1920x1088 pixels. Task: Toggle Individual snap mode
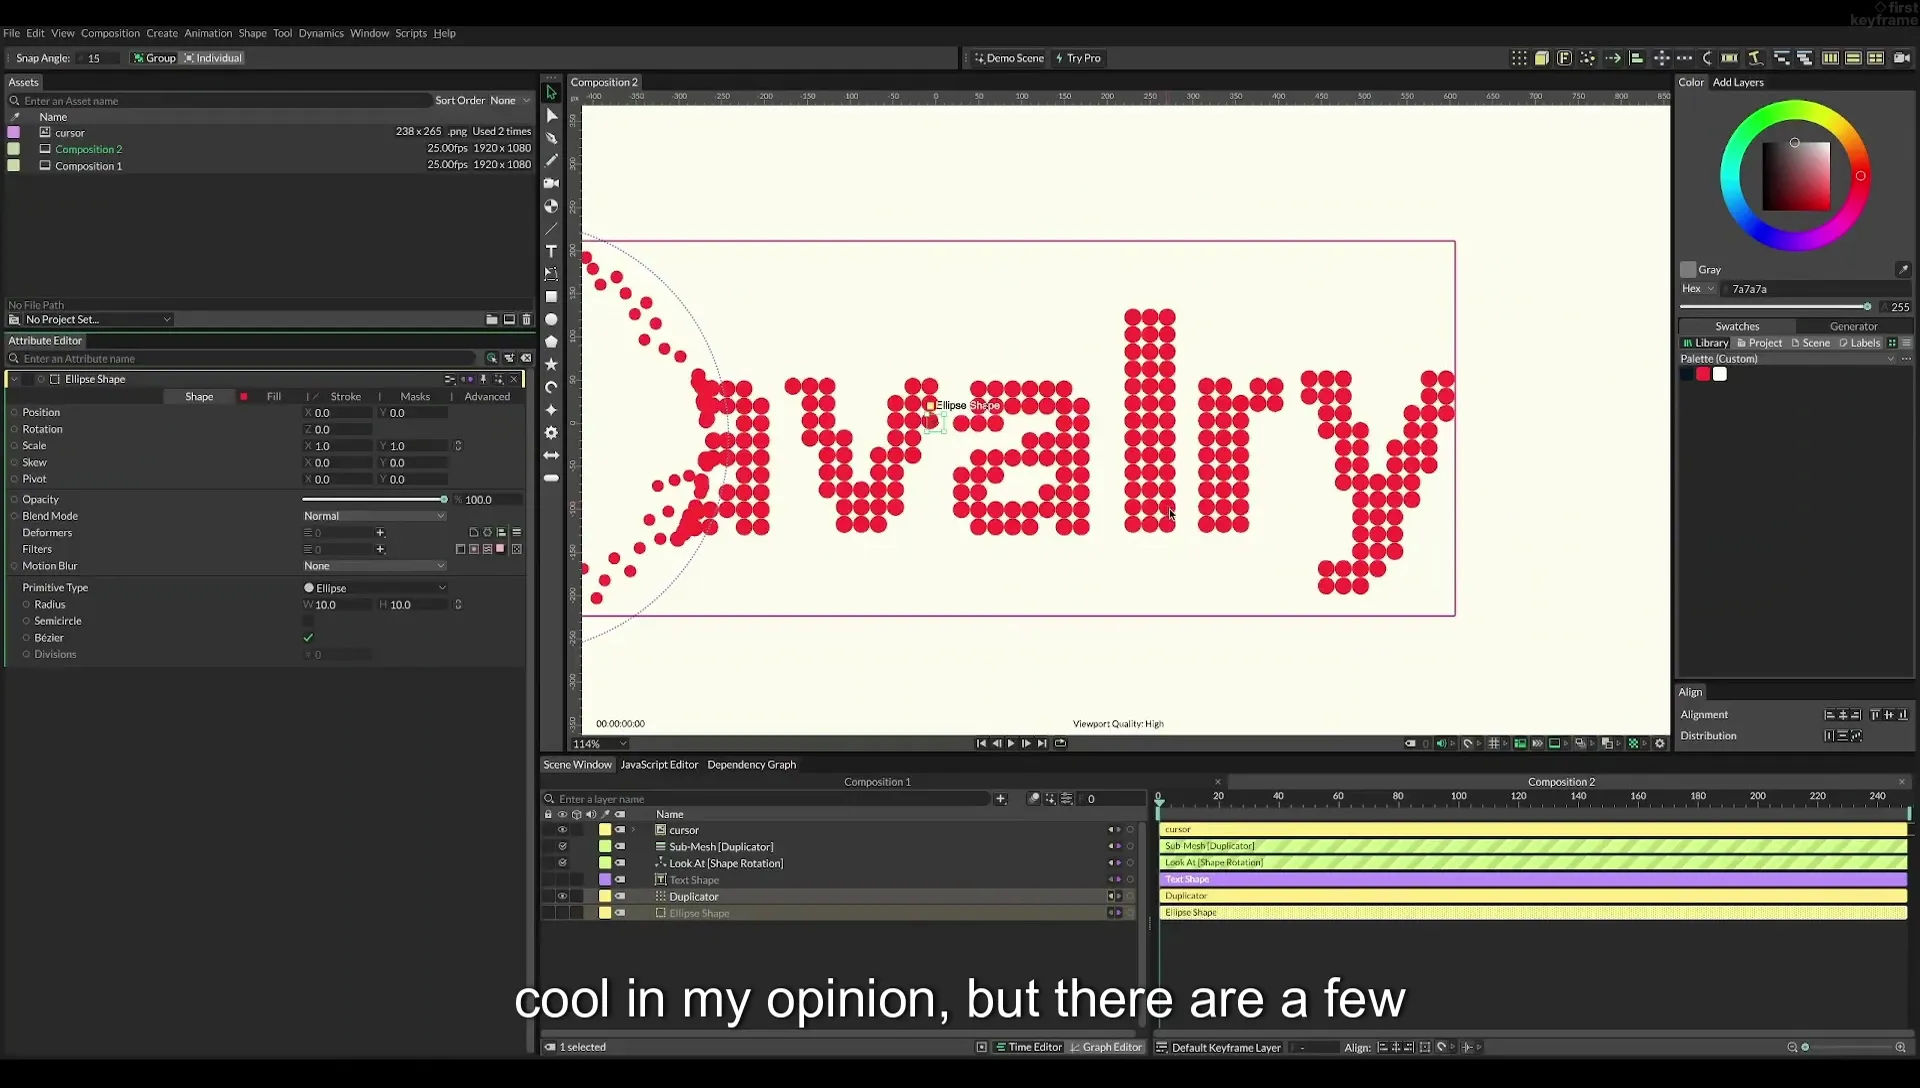[213, 58]
